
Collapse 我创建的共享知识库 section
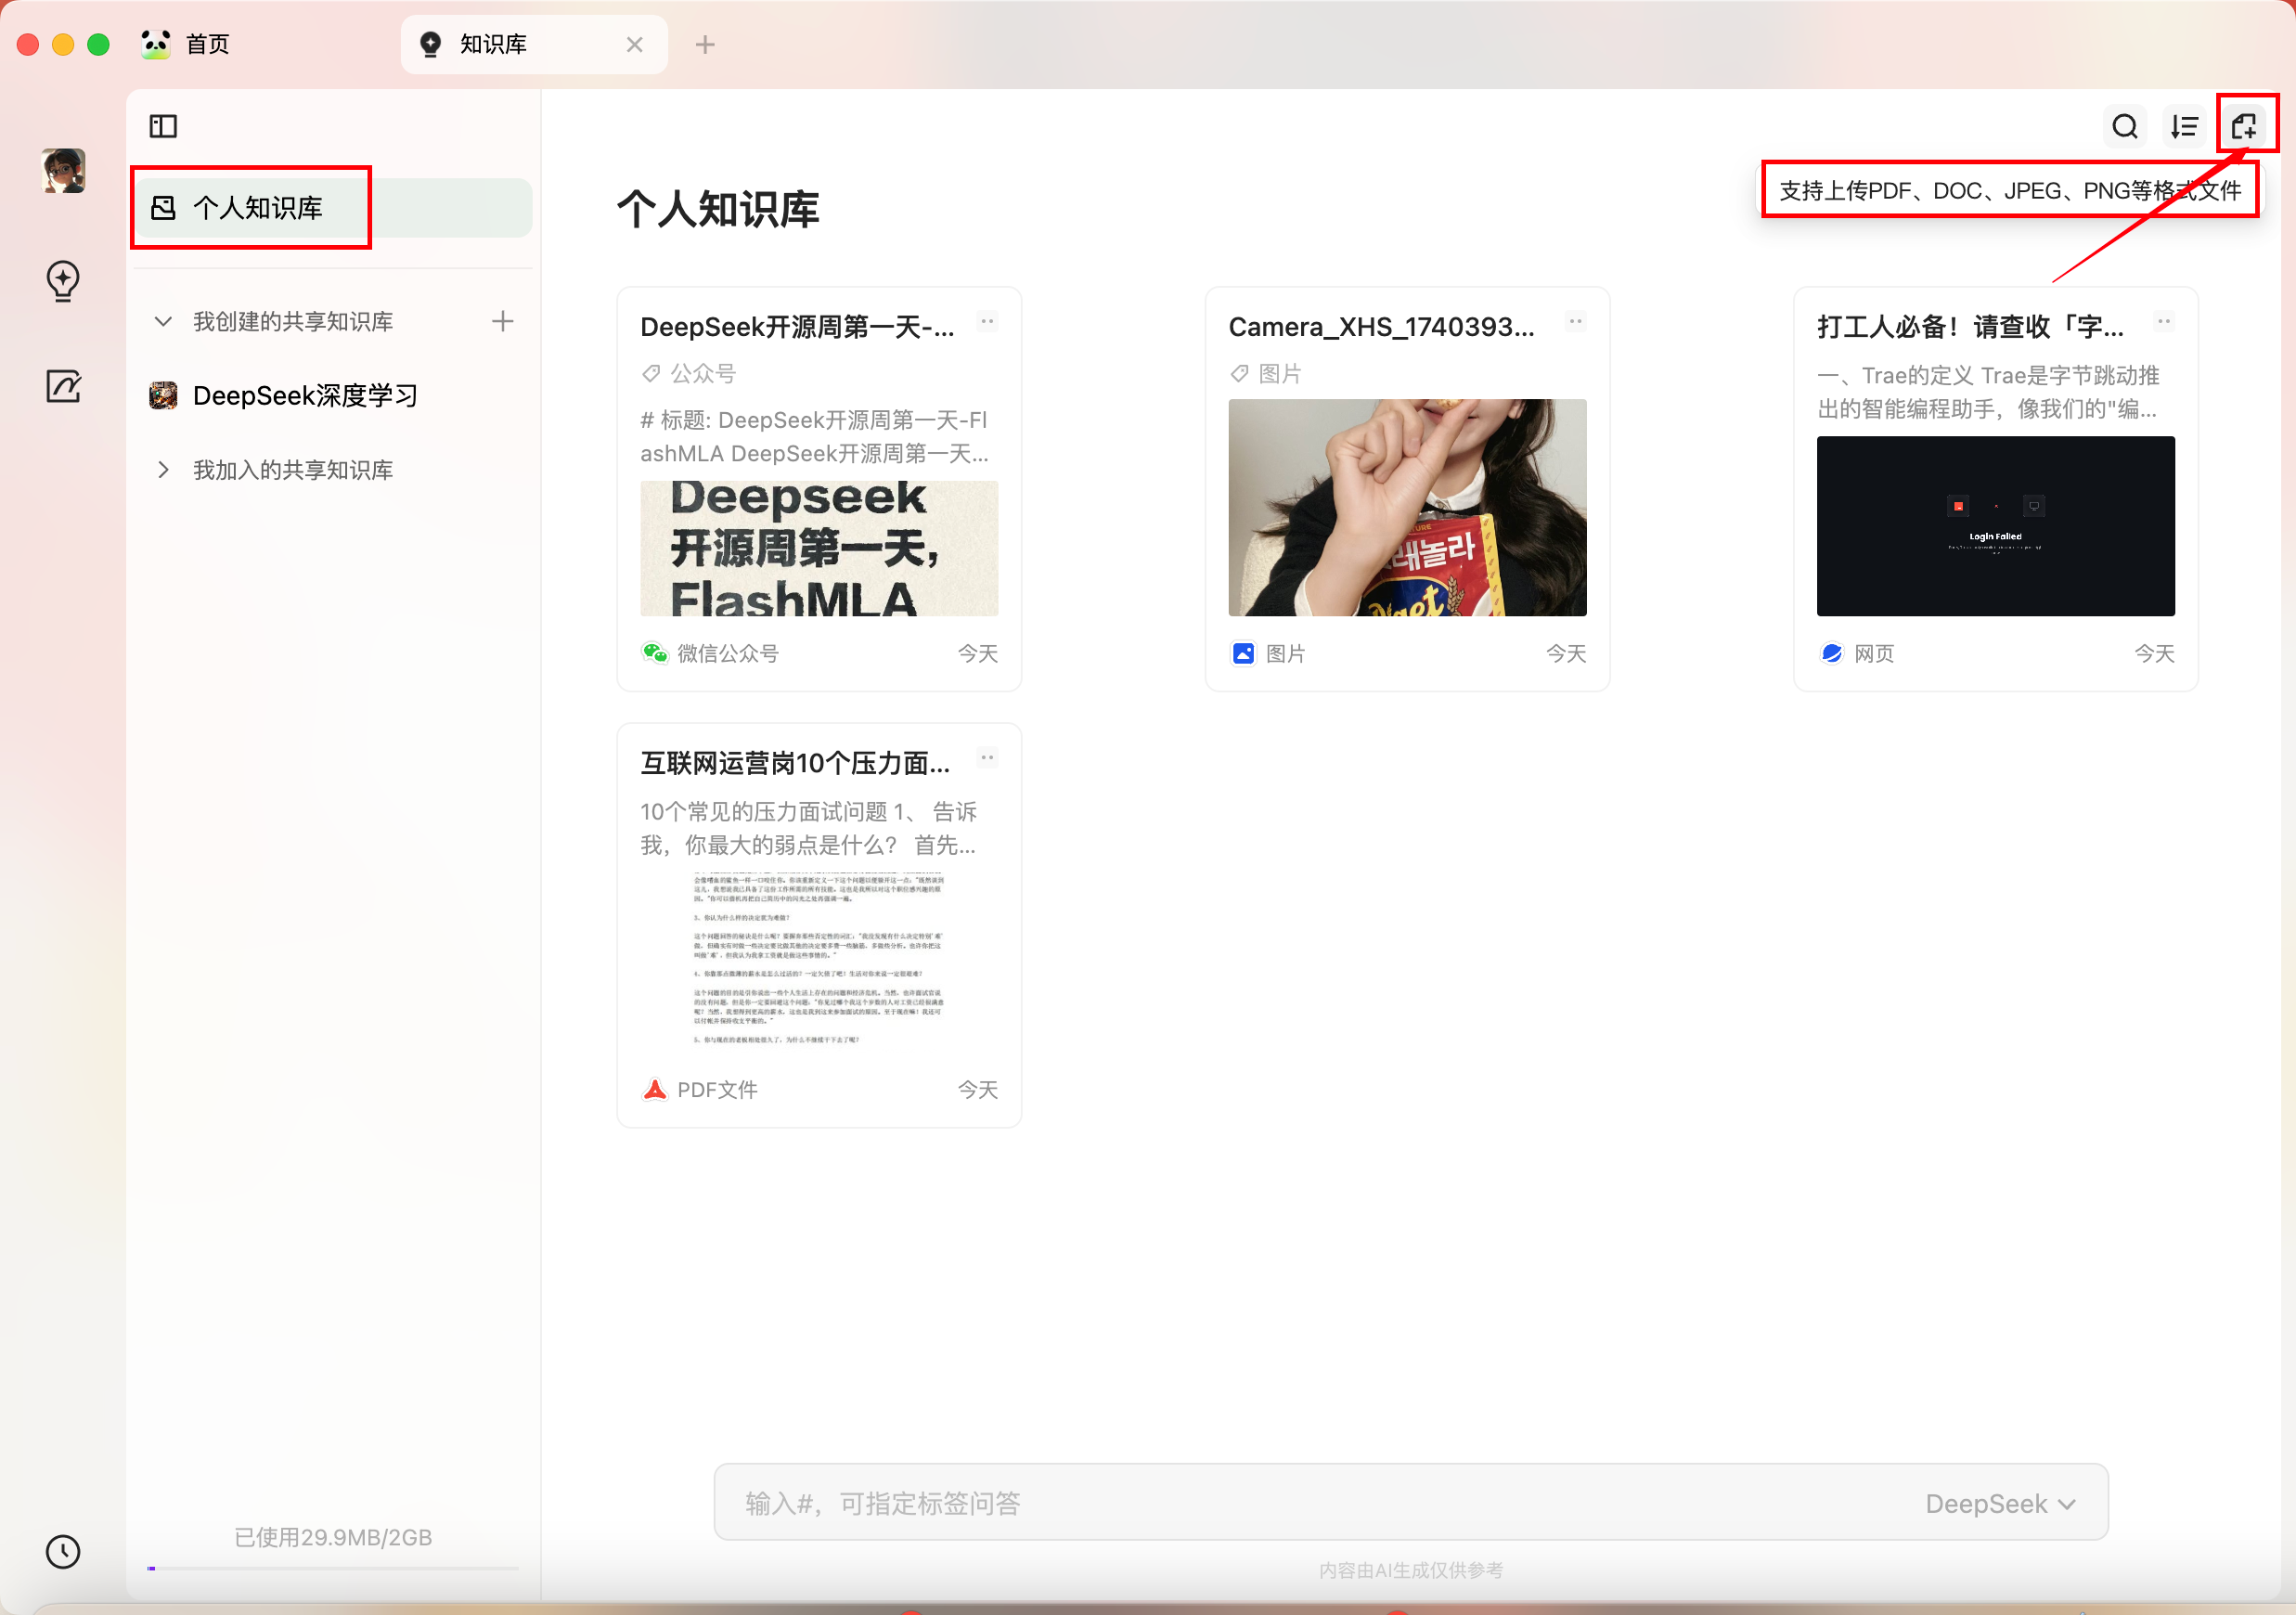(163, 321)
